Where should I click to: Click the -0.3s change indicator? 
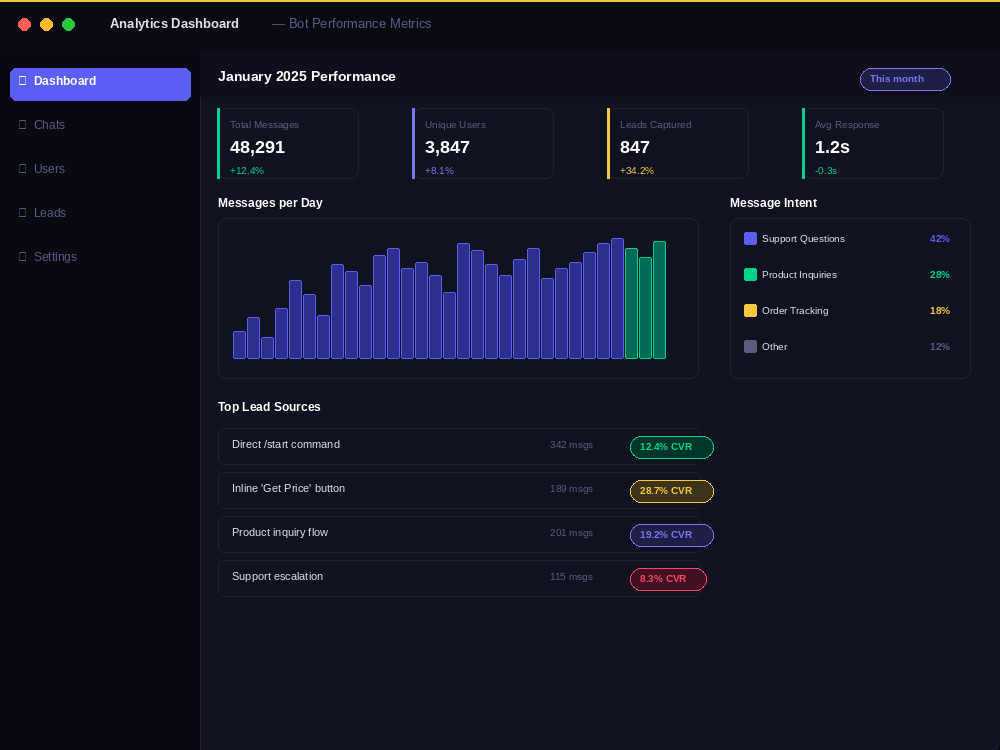pyautogui.click(x=826, y=170)
